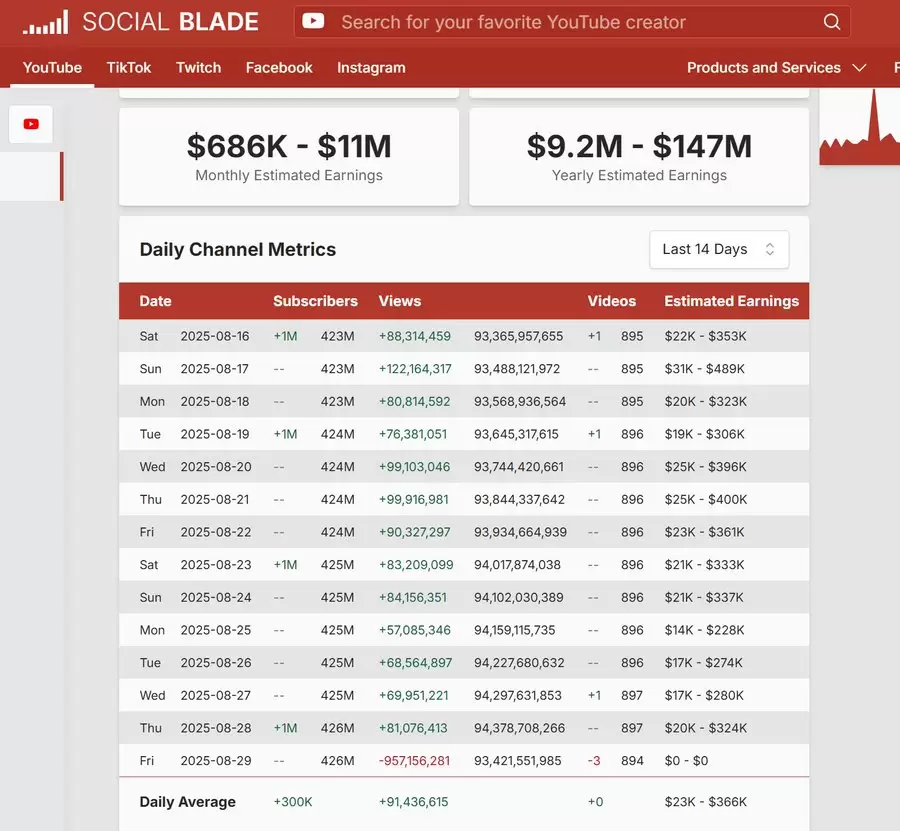Click total views 94,017,874,038
900x831 pixels.
click(x=517, y=565)
